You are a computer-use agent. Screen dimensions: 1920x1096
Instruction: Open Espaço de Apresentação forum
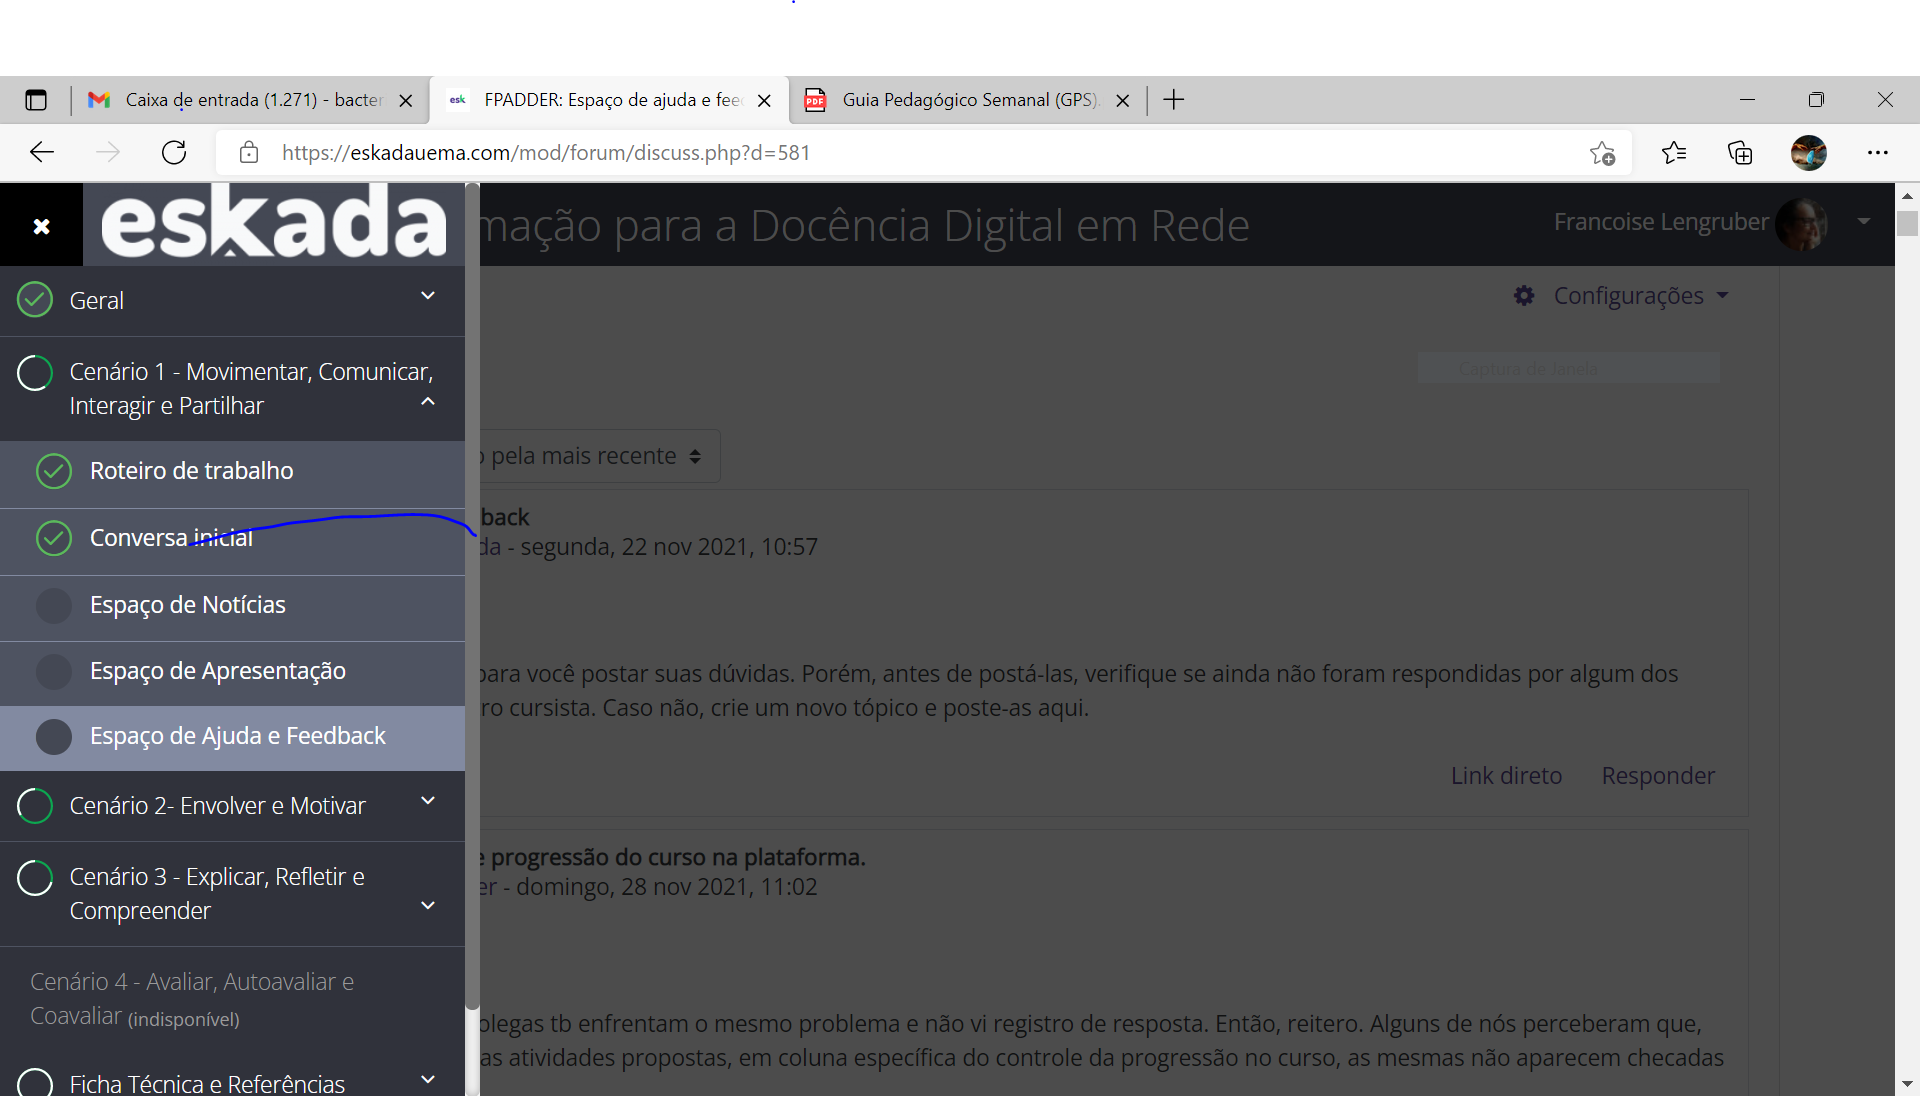[x=217, y=671]
